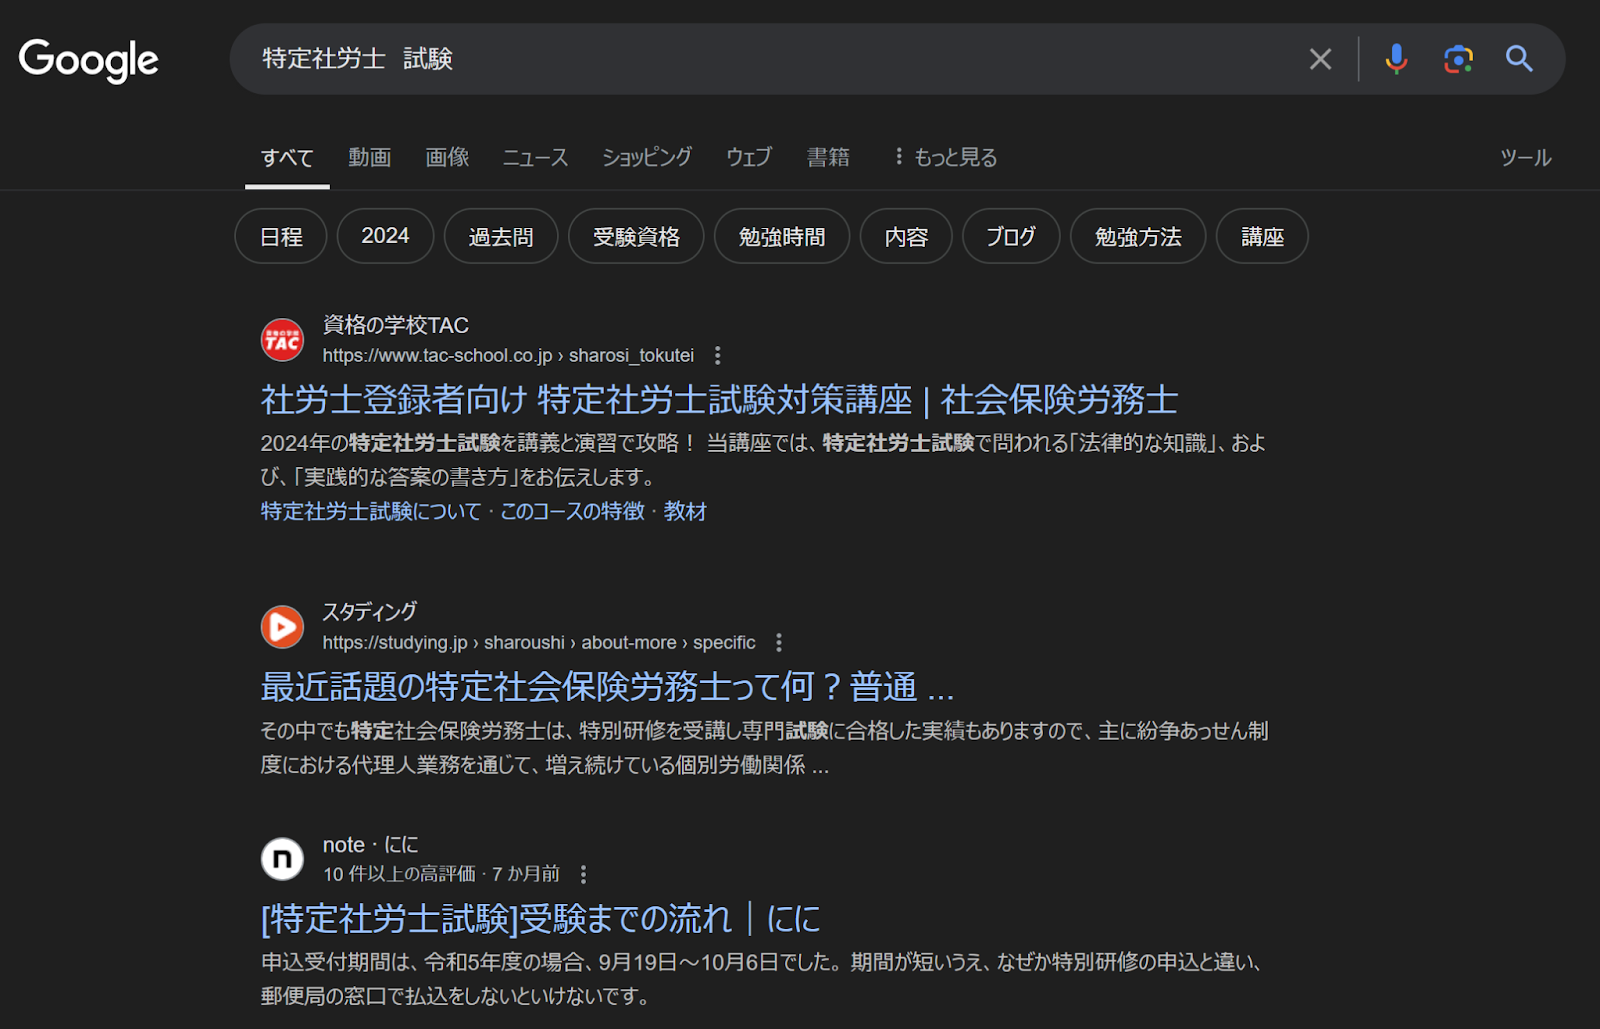
Task: Select the すべて tab
Action: (287, 157)
